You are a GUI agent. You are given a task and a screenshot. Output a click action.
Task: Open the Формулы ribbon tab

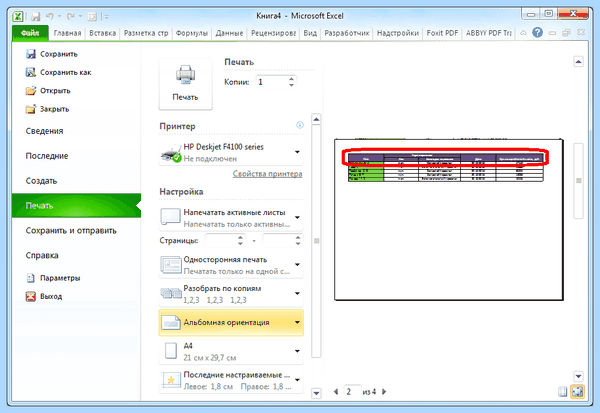pos(192,33)
